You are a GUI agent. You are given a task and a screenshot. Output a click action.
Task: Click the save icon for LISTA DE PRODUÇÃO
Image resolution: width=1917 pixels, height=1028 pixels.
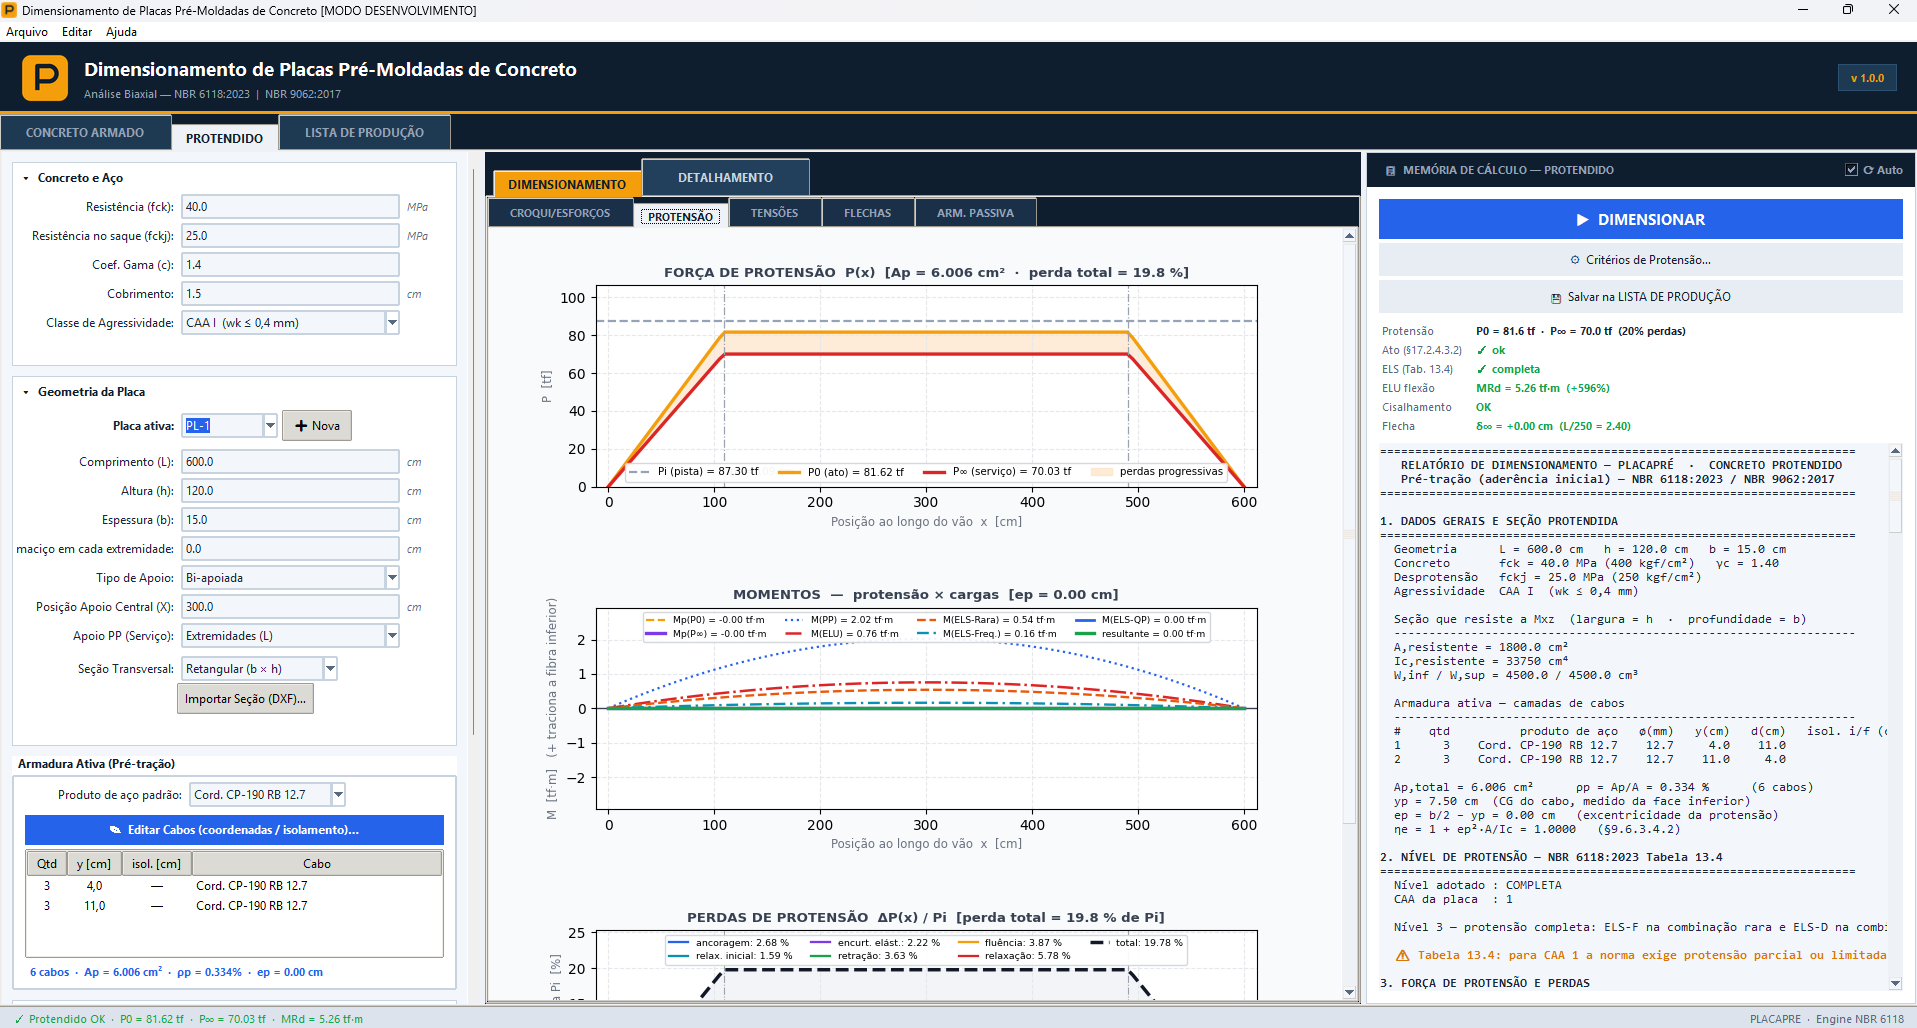(1556, 298)
